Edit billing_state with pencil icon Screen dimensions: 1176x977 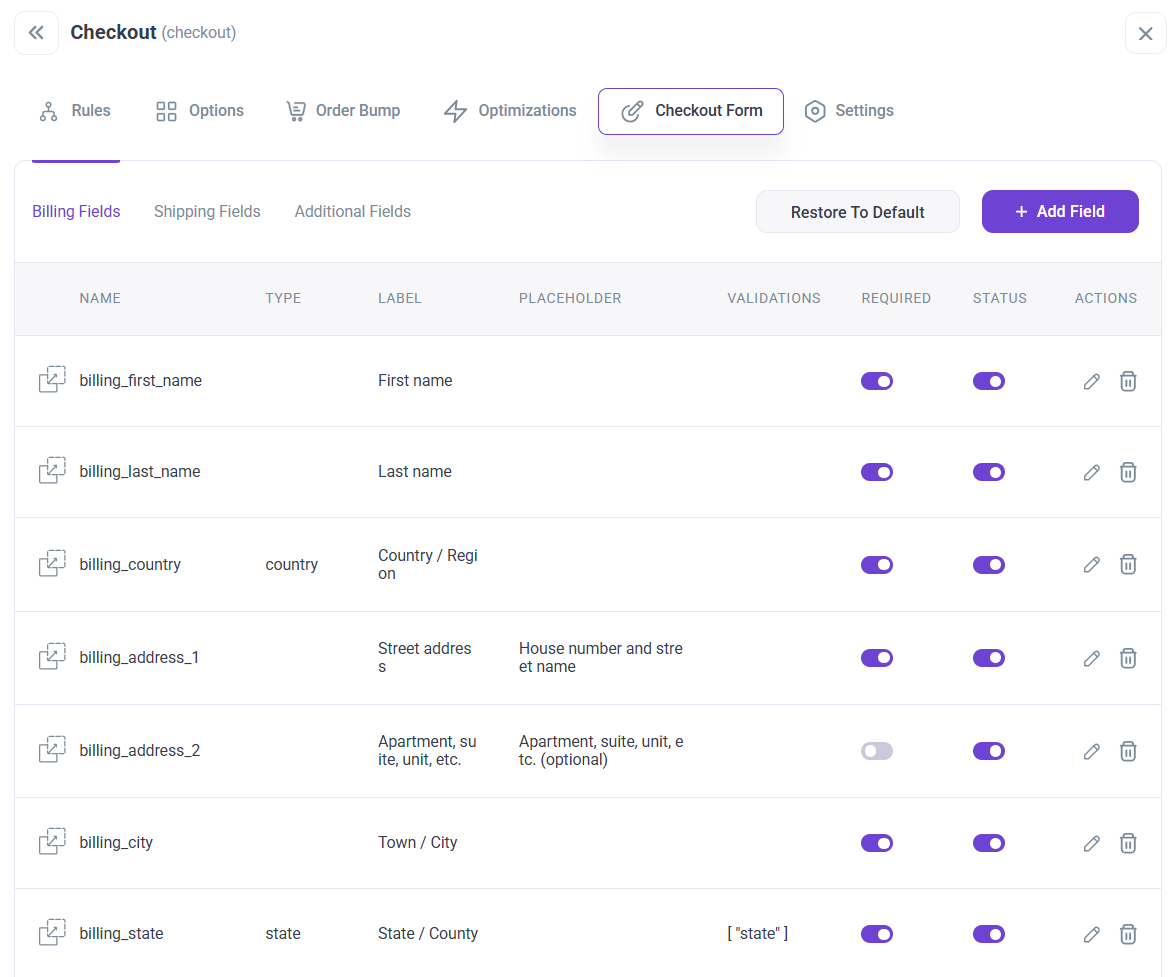1091,934
